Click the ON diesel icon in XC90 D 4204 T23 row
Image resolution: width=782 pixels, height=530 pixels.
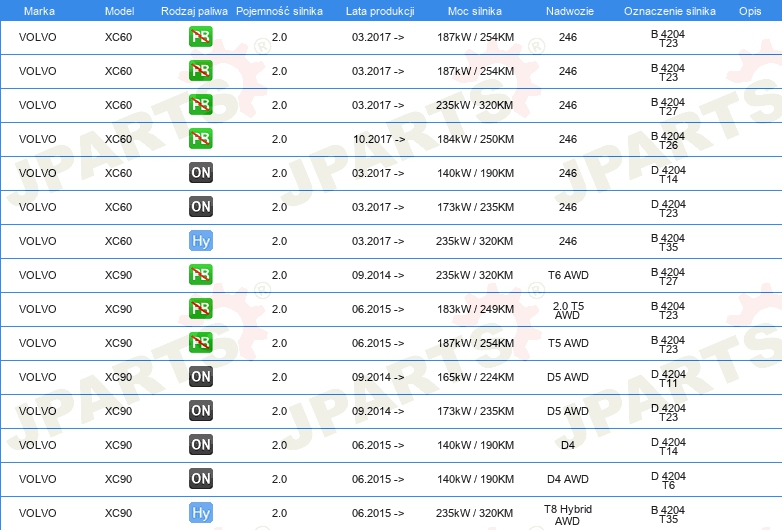pyautogui.click(x=200, y=410)
